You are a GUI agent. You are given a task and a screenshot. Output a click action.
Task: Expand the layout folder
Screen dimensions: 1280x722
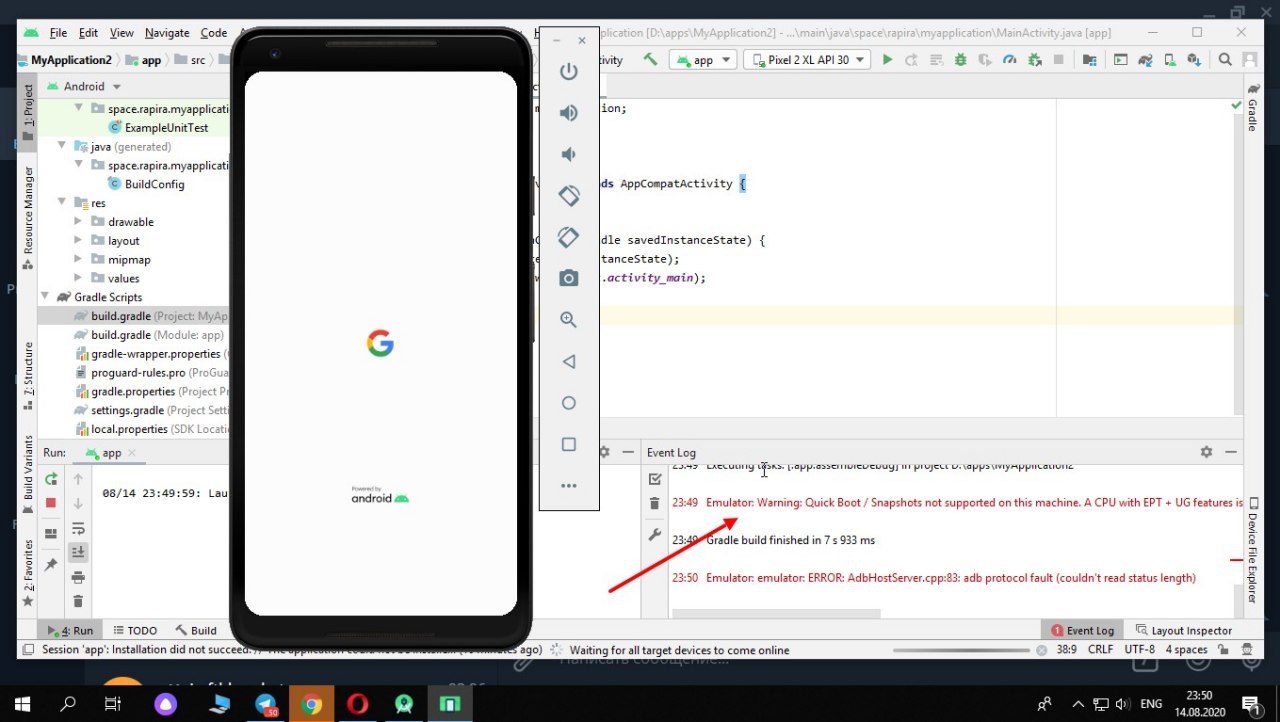[79, 241]
